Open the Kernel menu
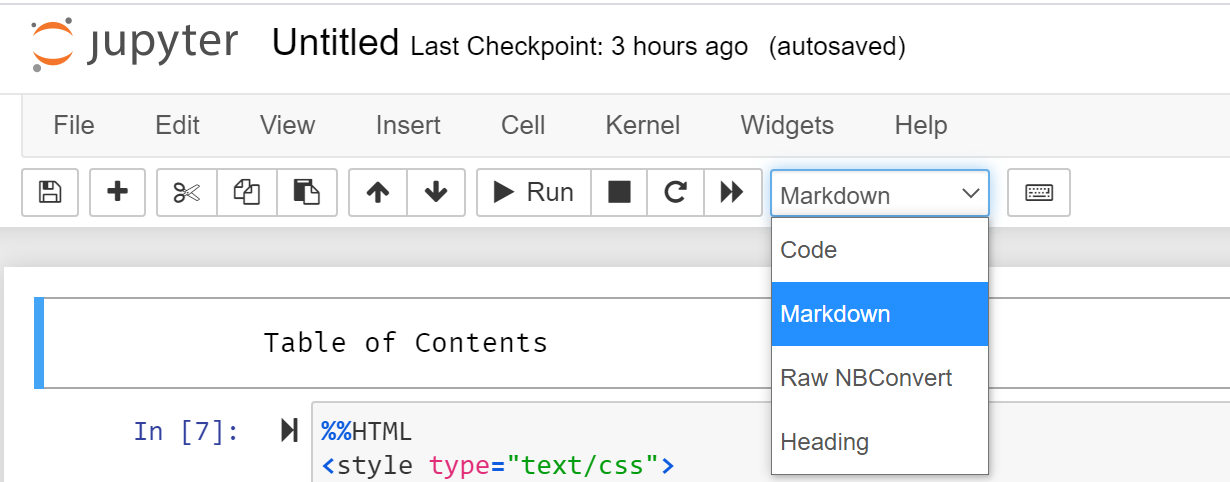This screenshot has width=1230, height=482. [x=643, y=125]
